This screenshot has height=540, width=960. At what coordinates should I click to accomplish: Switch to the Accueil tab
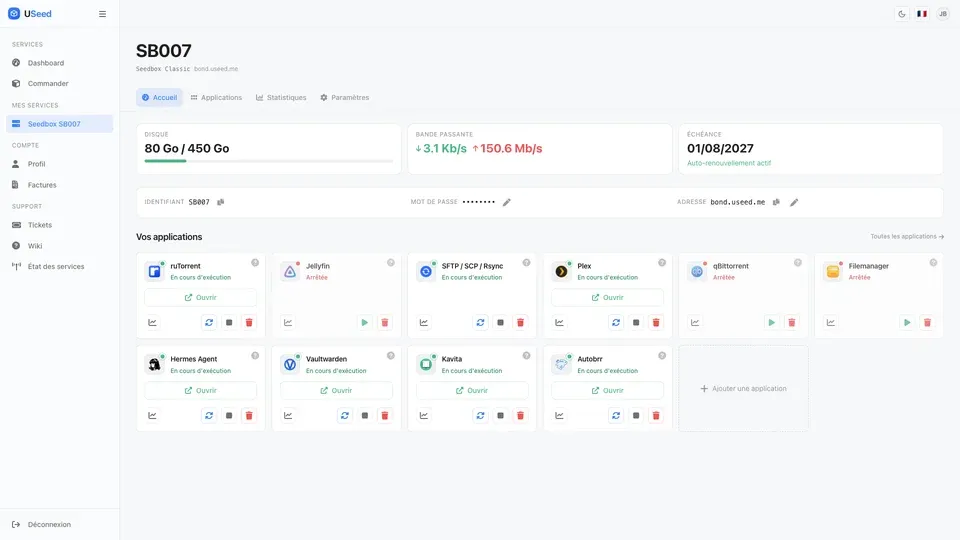pyautogui.click(x=159, y=97)
